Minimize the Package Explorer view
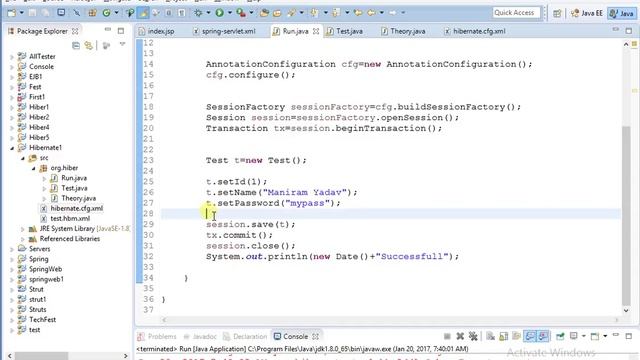Screen dimensions: 640x360 tap(108, 30)
